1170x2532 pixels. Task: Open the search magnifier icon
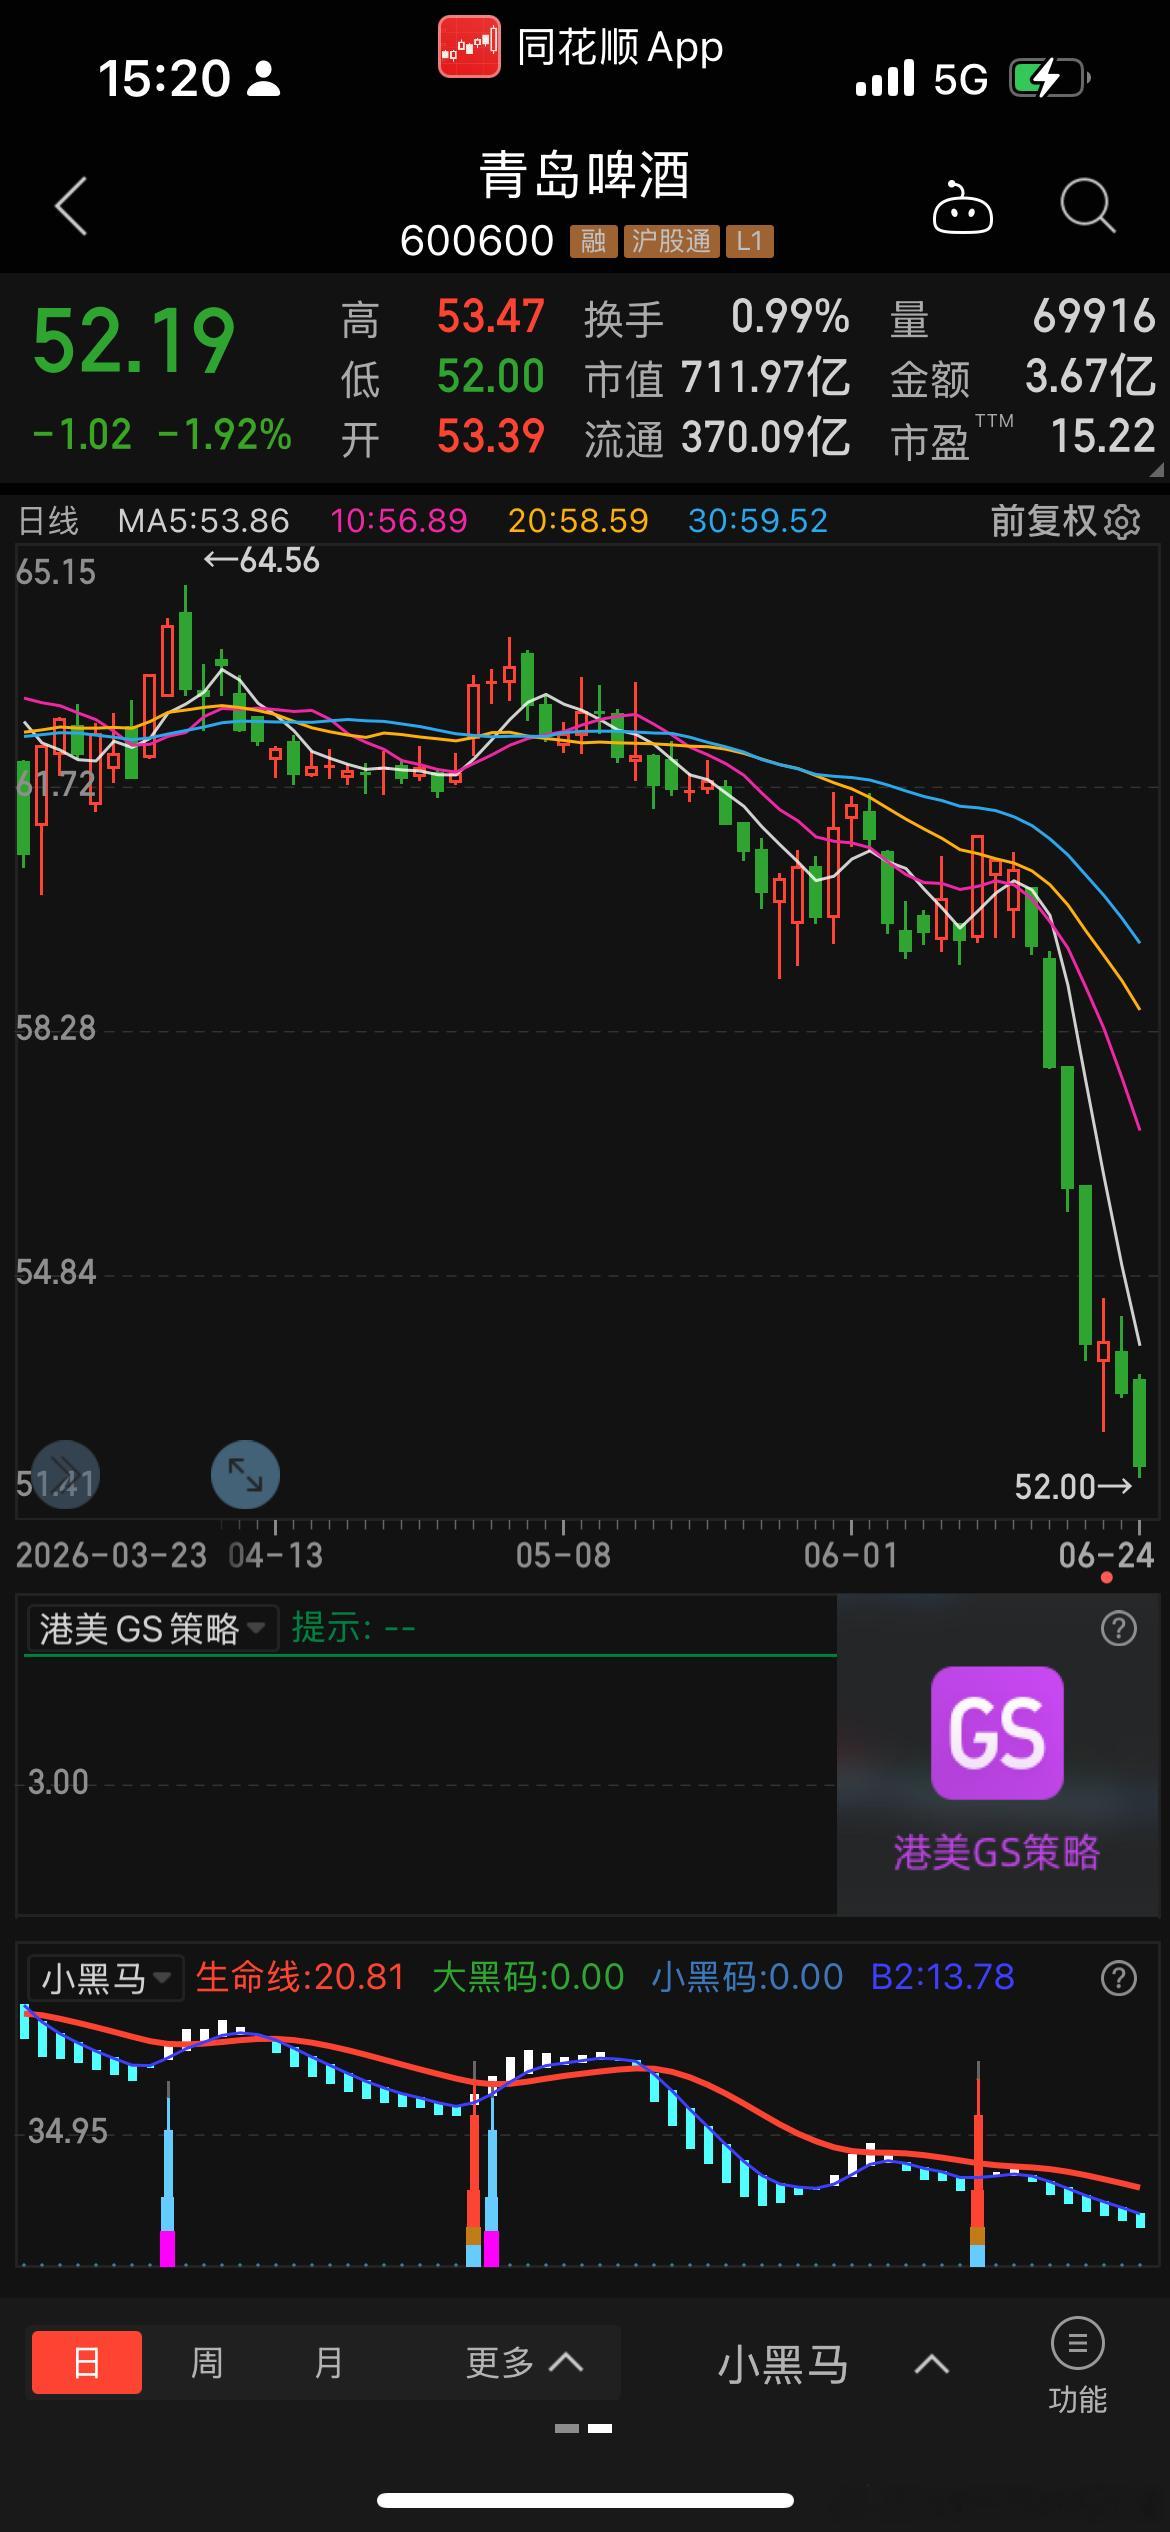click(1087, 206)
